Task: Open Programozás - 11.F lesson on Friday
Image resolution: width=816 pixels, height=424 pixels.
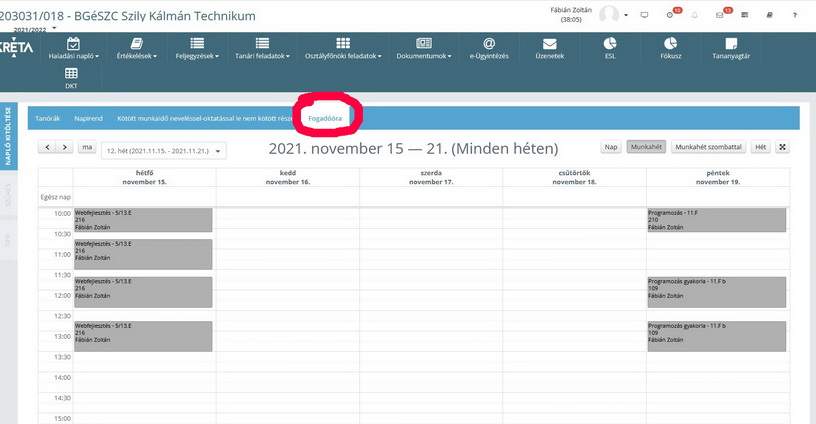Action: pos(716,220)
